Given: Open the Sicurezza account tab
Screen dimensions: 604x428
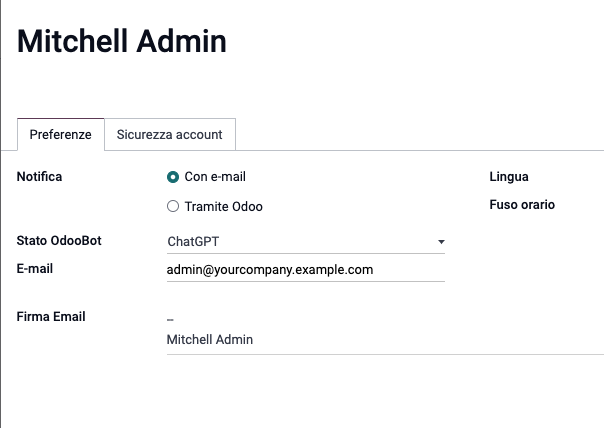Looking at the screenshot, I should click(170, 134).
